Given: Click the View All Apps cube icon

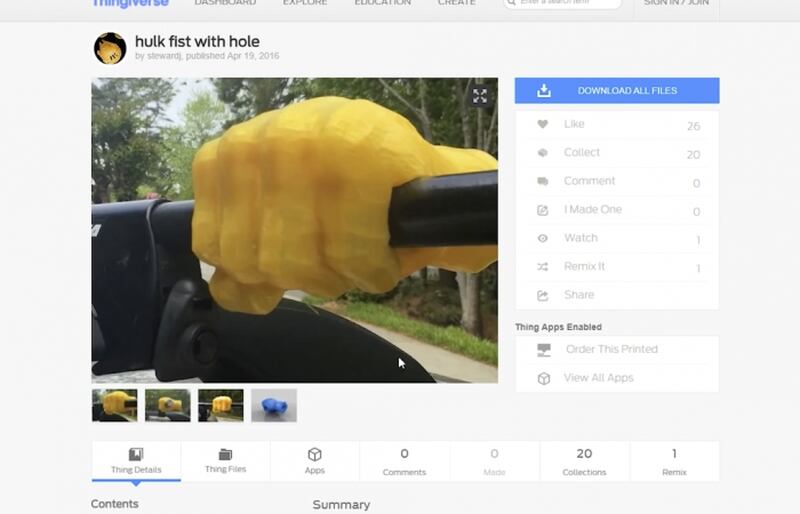Looking at the screenshot, I should point(544,378).
